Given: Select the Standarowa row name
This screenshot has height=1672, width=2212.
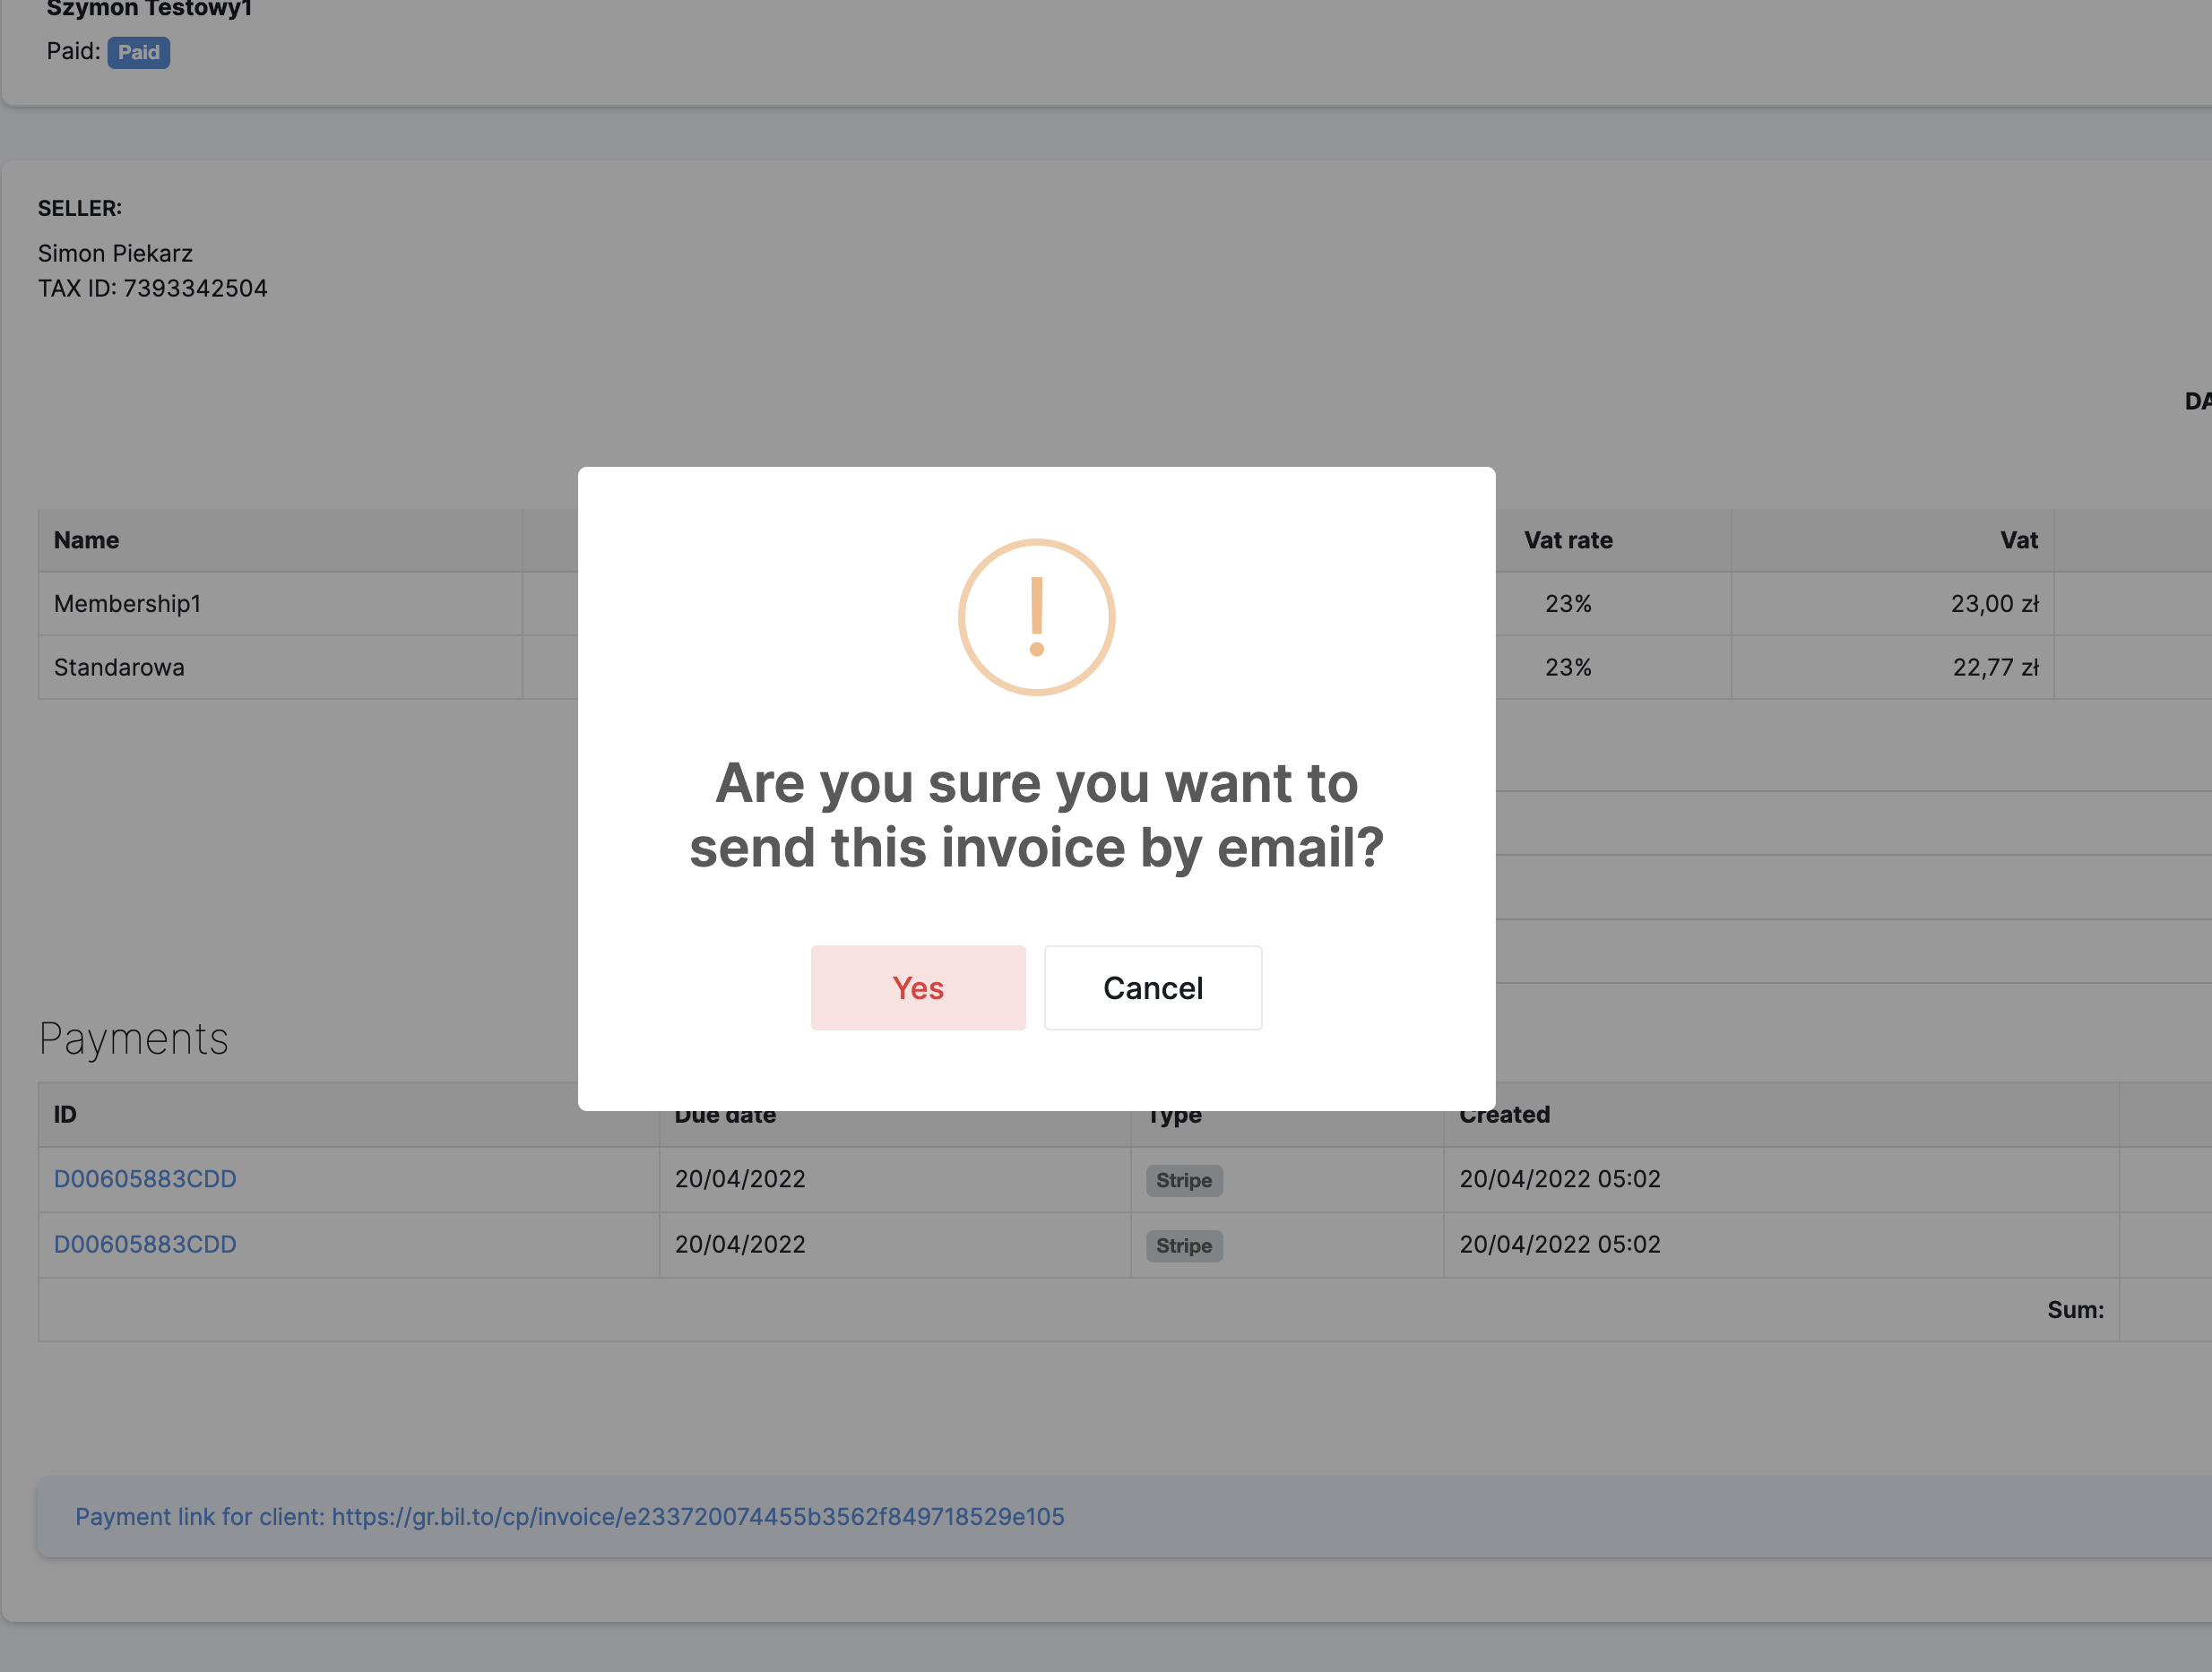Looking at the screenshot, I should pos(119,667).
